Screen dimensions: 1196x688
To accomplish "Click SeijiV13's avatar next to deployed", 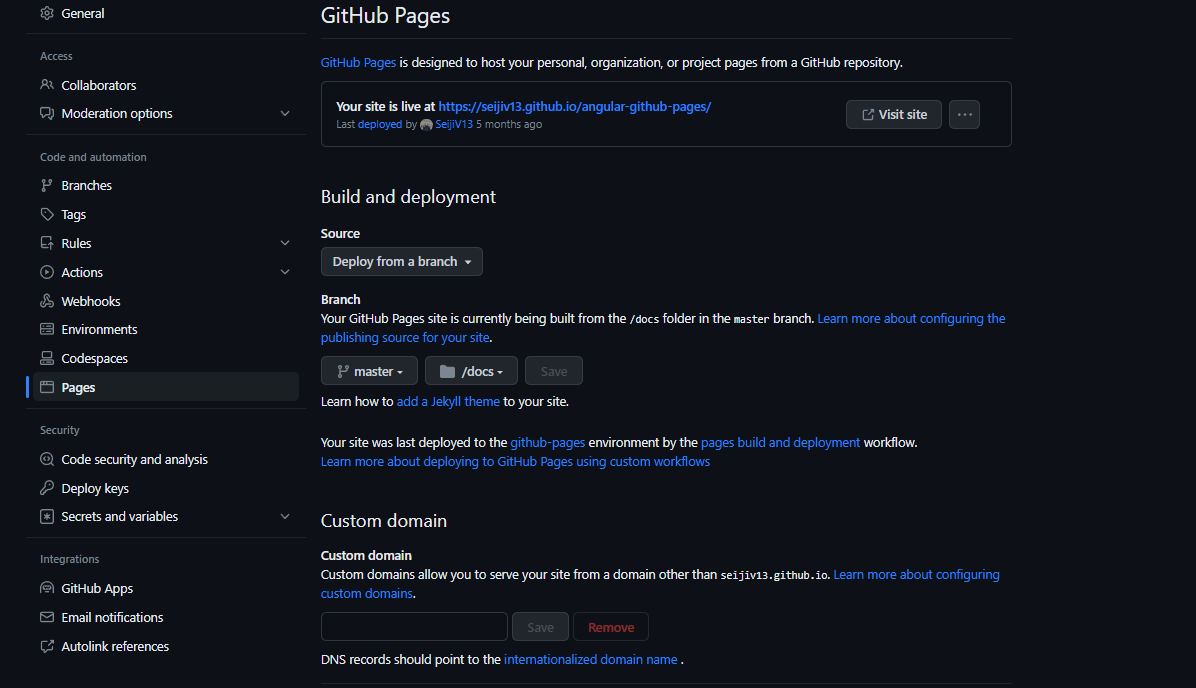I will (426, 124).
